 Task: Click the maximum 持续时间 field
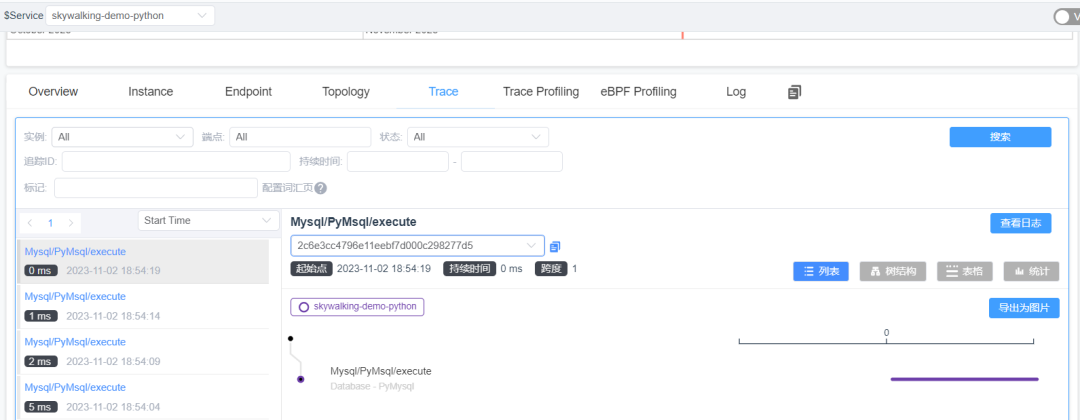(x=512, y=162)
